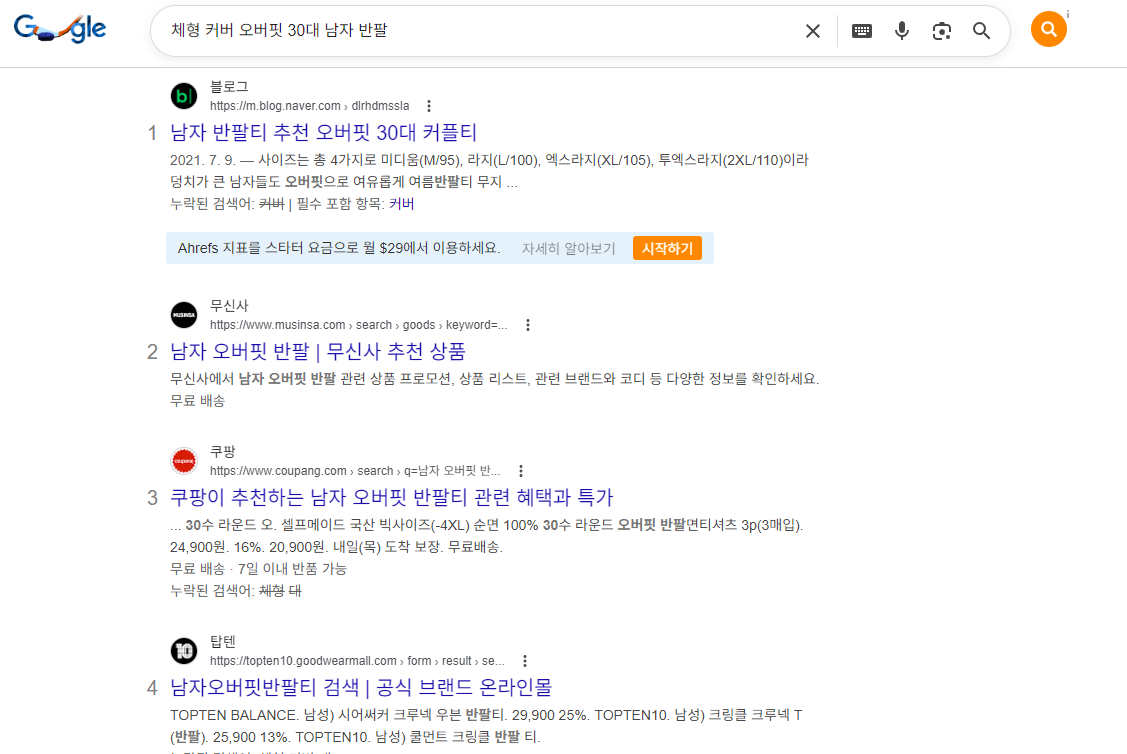Open more options for Naver blog result

(x=429, y=106)
